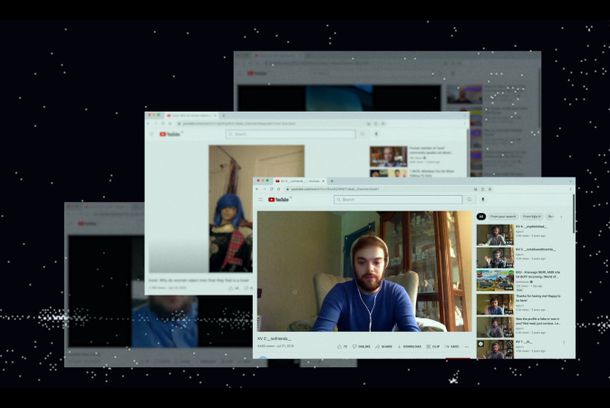The image size is (610, 408).
Task: Open the colorful cartoon recommended video thumbnail
Action: 495,280
